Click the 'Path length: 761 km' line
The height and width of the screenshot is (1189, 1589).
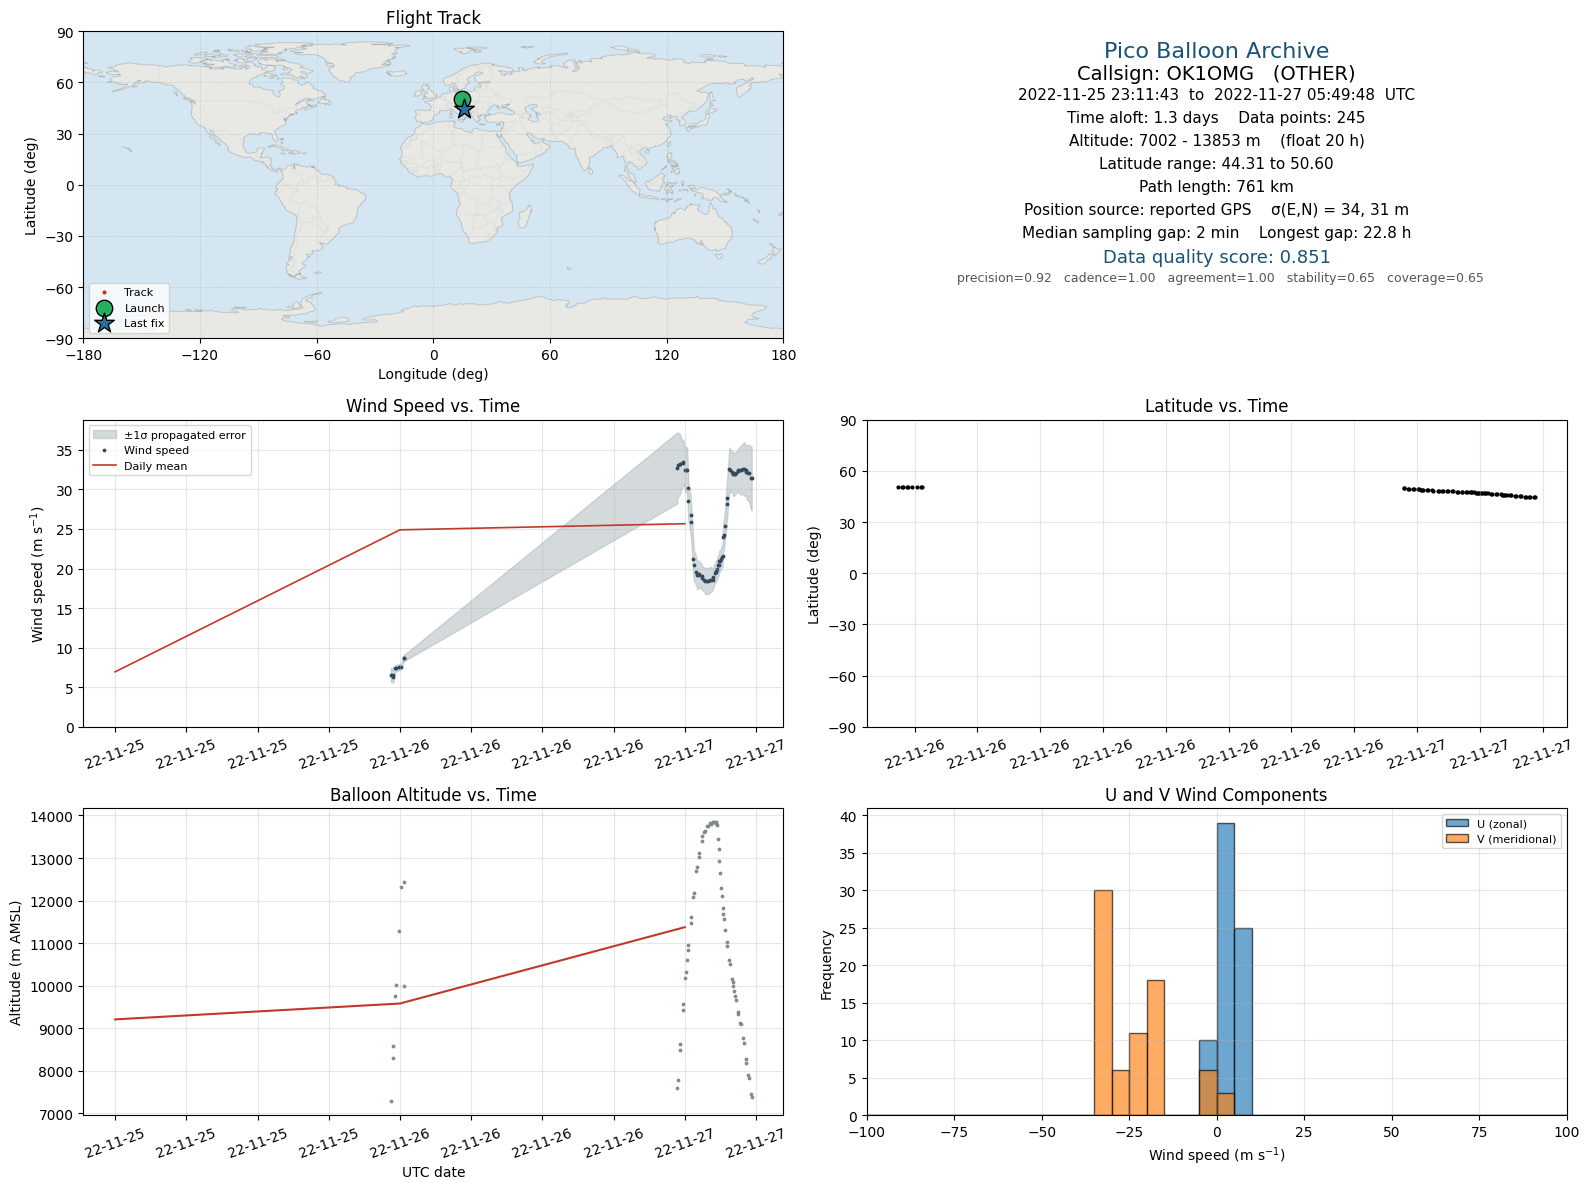click(x=1216, y=187)
